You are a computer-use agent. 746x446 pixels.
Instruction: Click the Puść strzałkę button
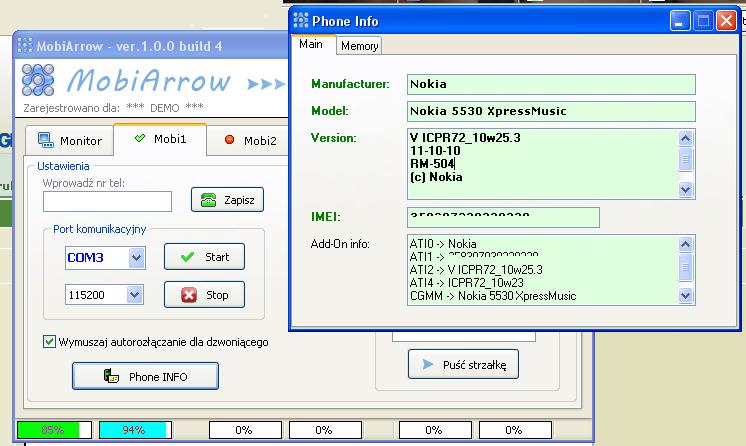[463, 364]
